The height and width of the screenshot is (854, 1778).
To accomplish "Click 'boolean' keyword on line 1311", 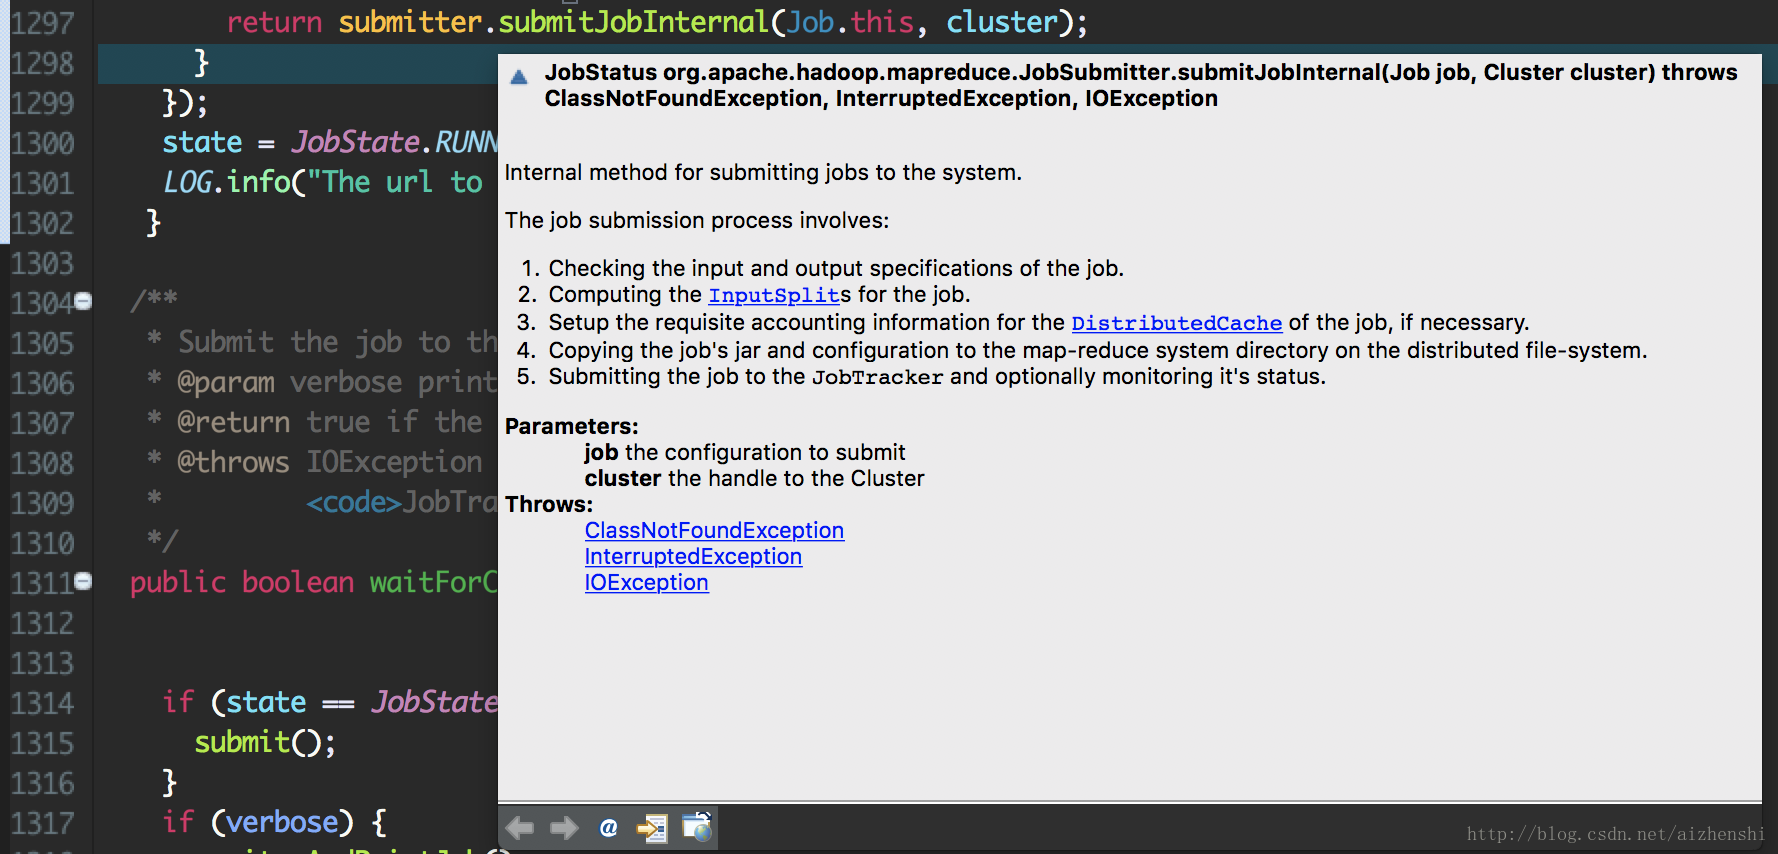I will [x=298, y=582].
